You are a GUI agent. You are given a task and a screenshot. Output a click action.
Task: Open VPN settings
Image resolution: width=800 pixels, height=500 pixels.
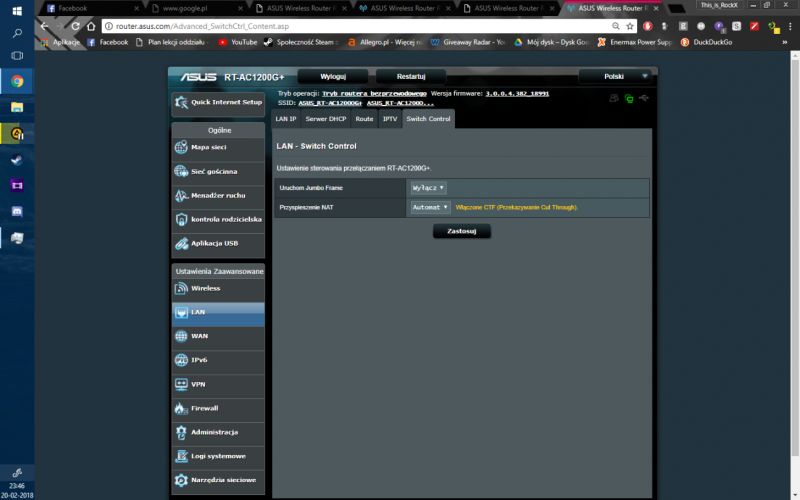click(x=218, y=384)
